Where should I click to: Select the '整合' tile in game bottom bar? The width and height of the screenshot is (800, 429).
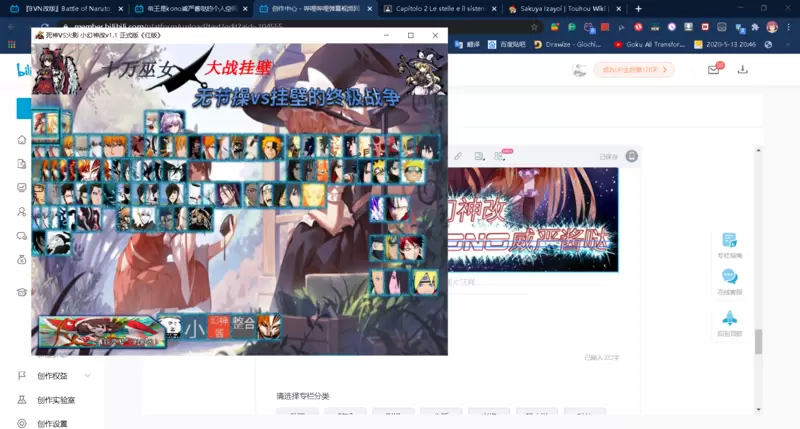pos(243,326)
